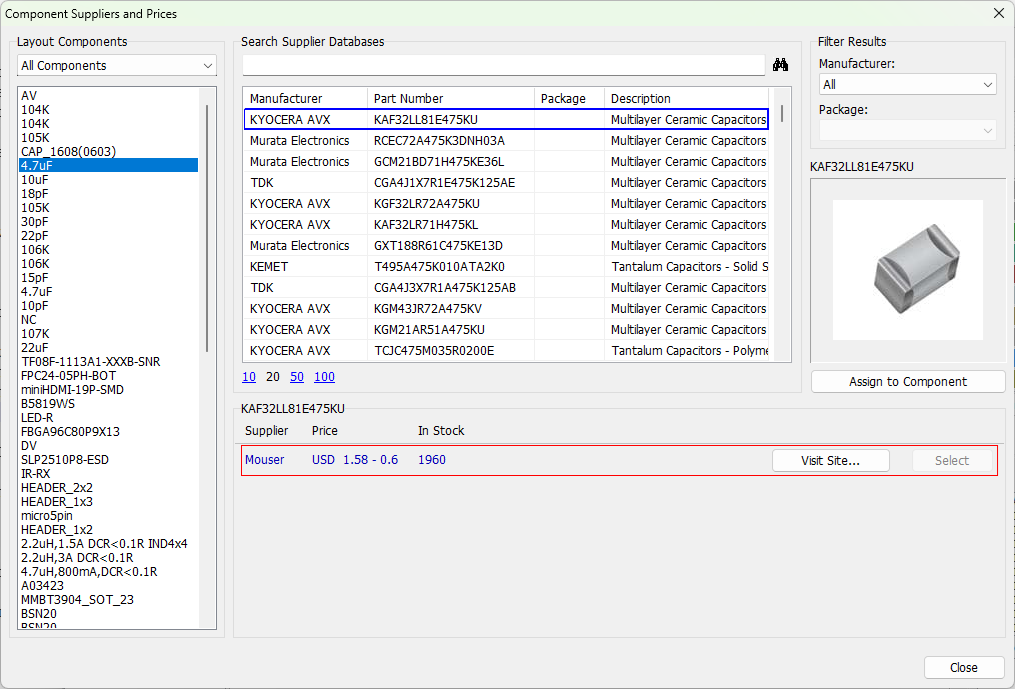
Task: Open the Manufacturer filter dropdown
Action: pos(907,84)
